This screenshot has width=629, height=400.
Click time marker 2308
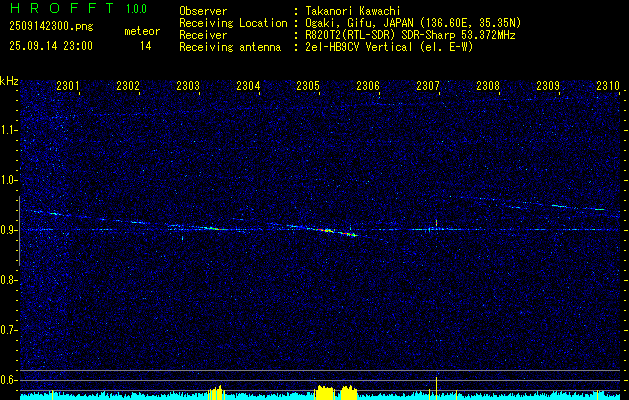tap(488, 85)
